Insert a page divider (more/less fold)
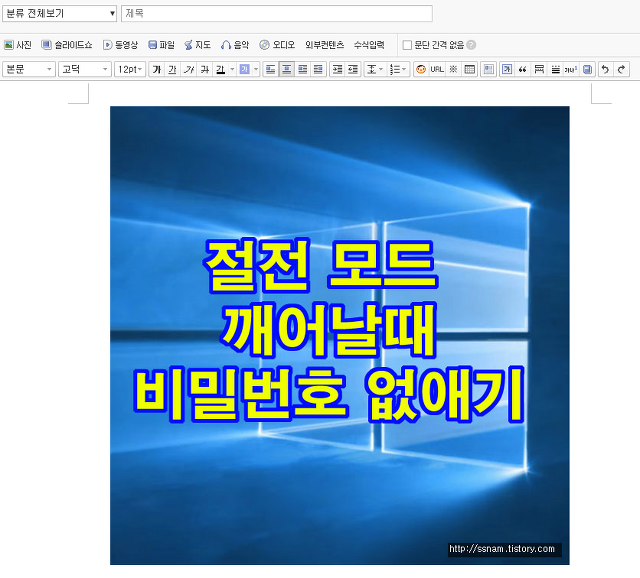640x578 pixels. 539,69
